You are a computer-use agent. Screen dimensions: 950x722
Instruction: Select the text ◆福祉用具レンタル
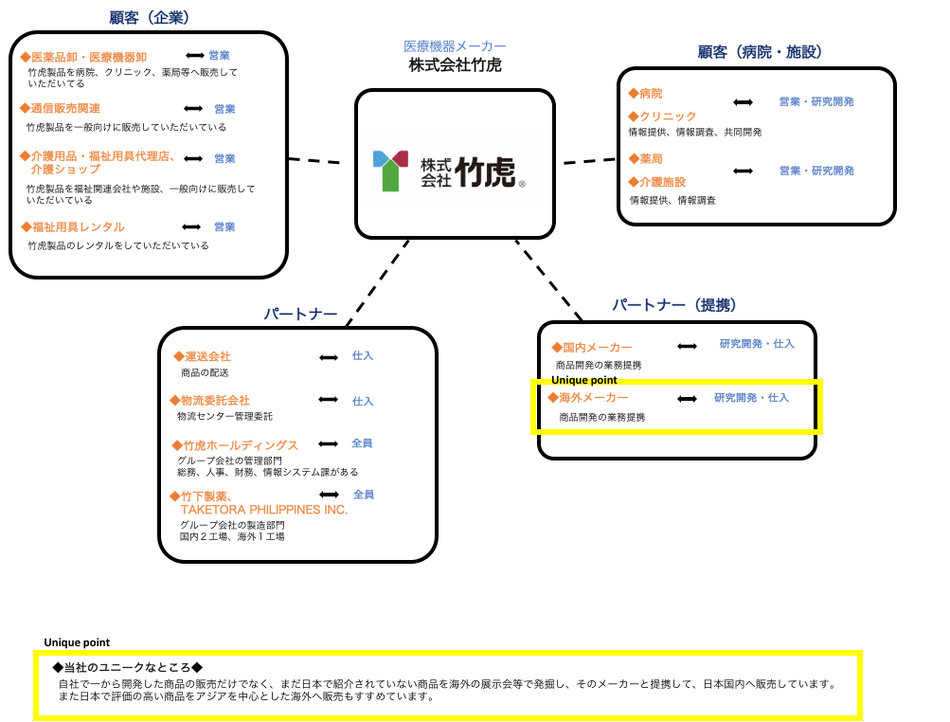72,227
